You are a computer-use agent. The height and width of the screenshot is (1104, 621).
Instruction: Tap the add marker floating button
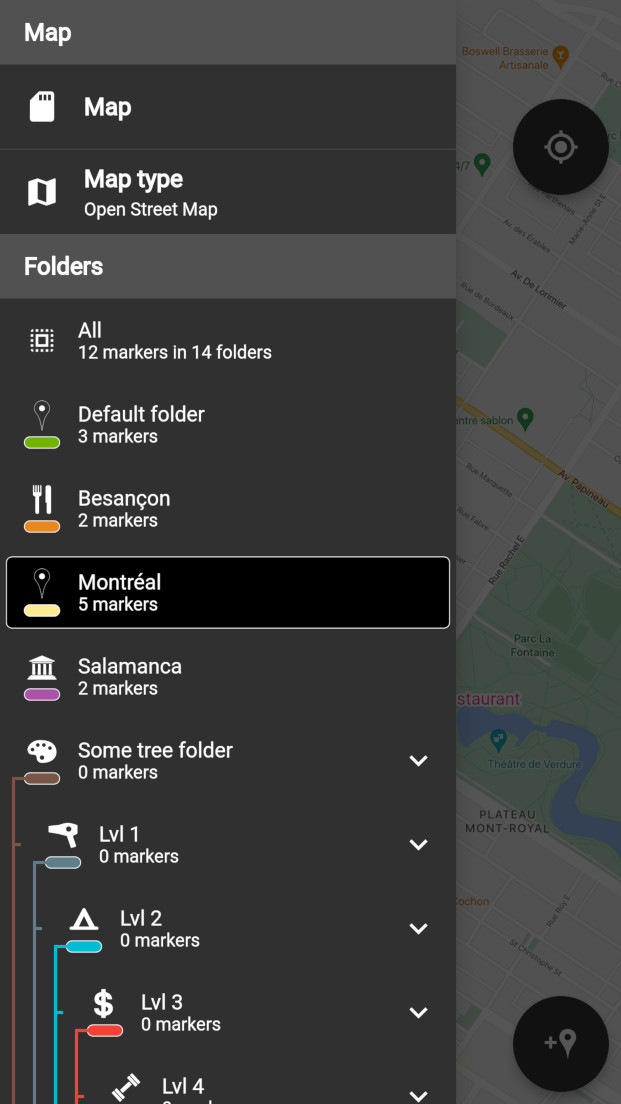(x=560, y=1043)
